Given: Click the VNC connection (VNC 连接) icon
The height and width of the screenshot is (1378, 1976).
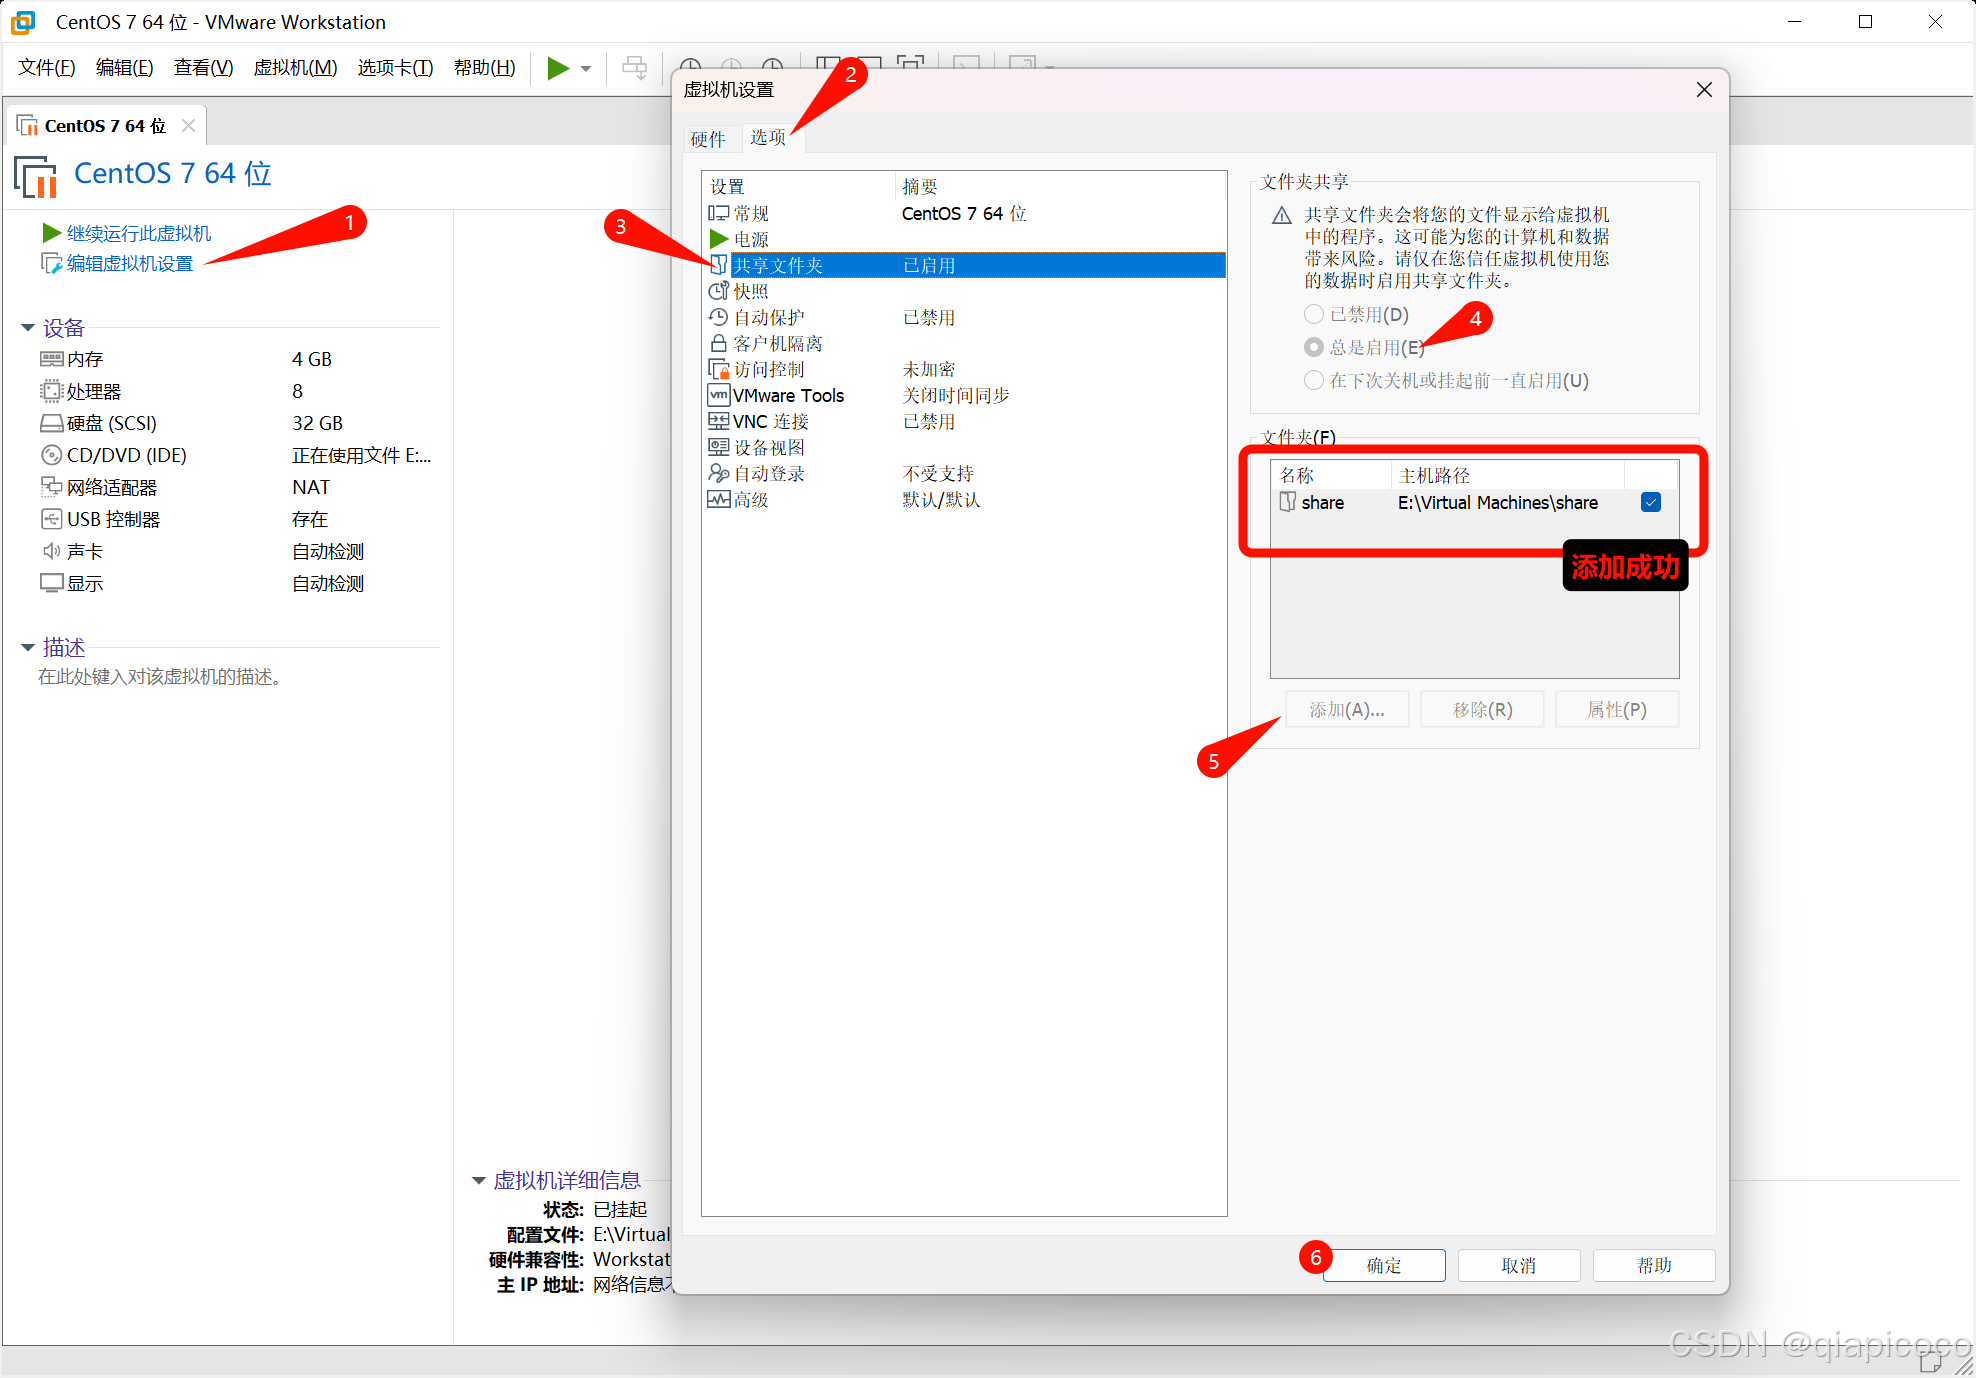Looking at the screenshot, I should [718, 421].
